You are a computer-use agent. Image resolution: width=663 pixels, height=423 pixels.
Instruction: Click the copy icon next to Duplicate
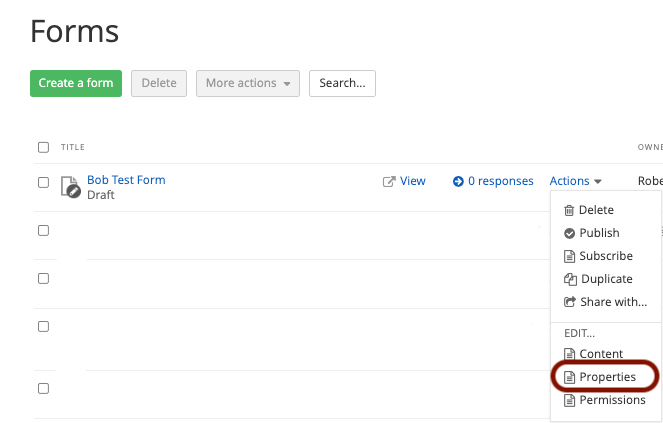pos(570,279)
